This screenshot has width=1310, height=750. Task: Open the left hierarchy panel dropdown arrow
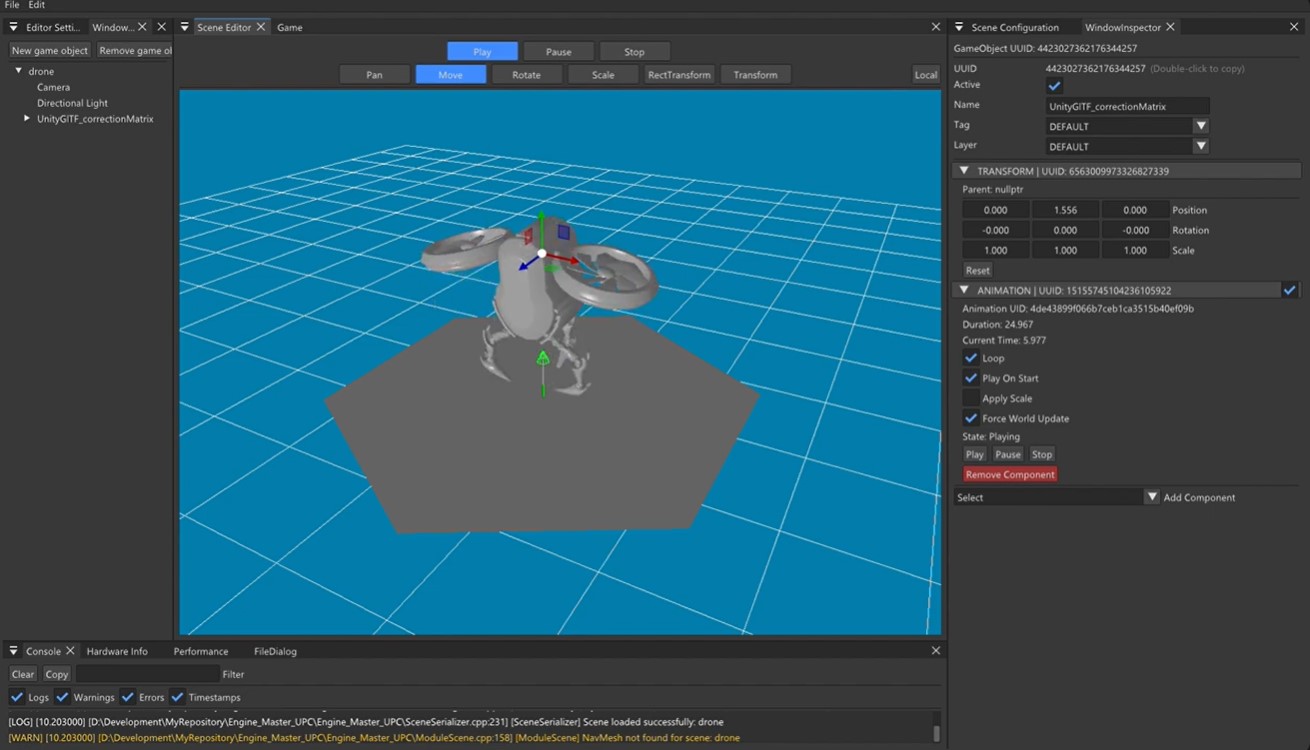tap(14, 27)
